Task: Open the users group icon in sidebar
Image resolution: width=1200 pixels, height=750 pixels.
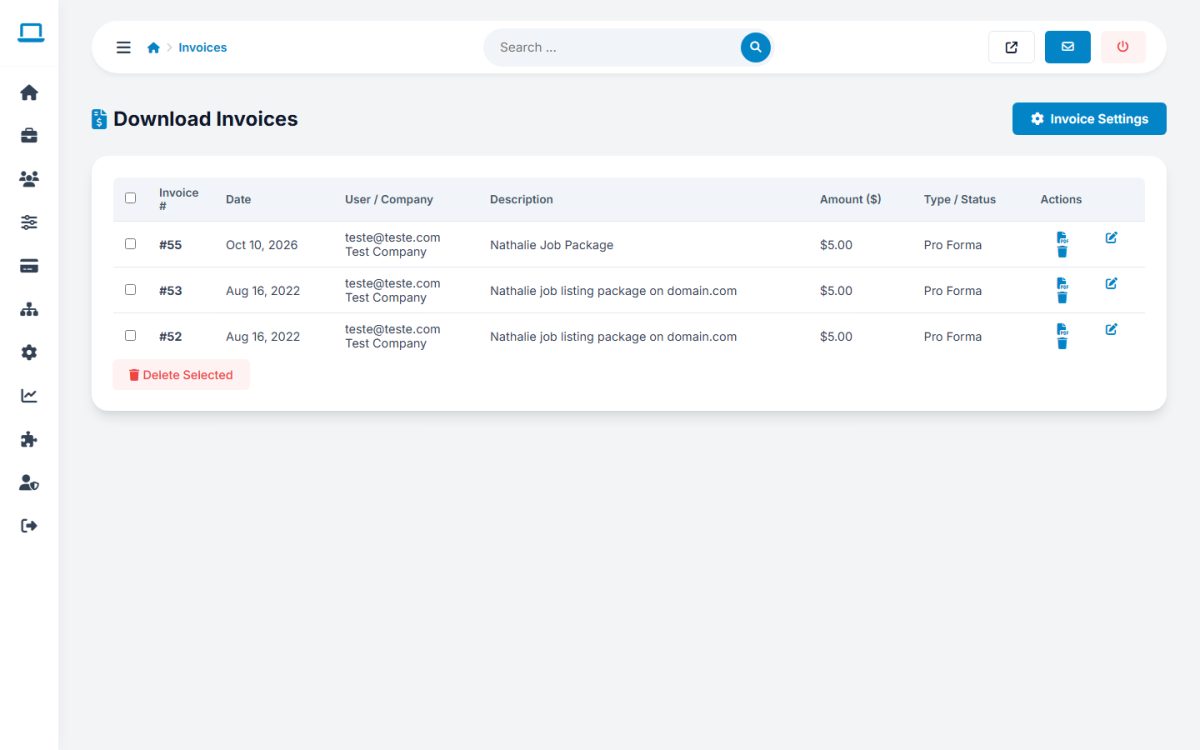Action: click(x=29, y=179)
